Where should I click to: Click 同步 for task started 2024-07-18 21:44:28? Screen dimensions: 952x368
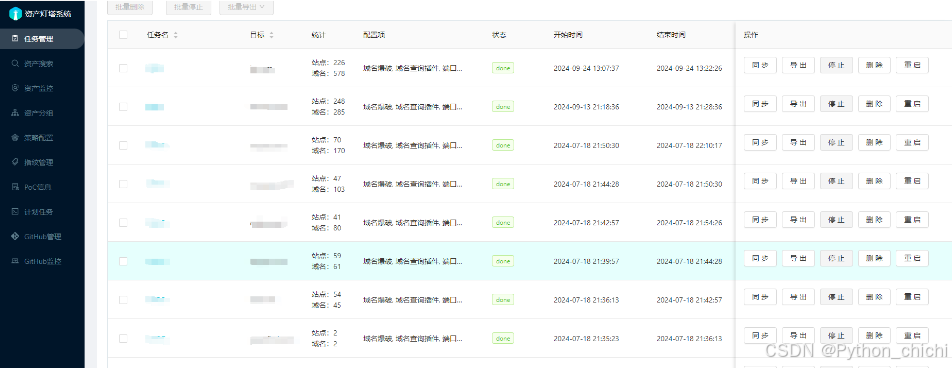tap(760, 181)
